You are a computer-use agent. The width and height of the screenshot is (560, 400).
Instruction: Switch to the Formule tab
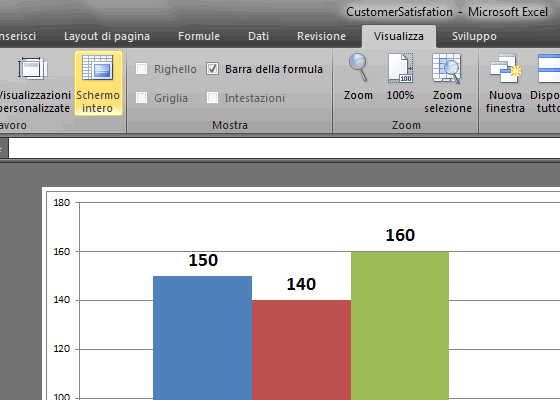click(199, 36)
